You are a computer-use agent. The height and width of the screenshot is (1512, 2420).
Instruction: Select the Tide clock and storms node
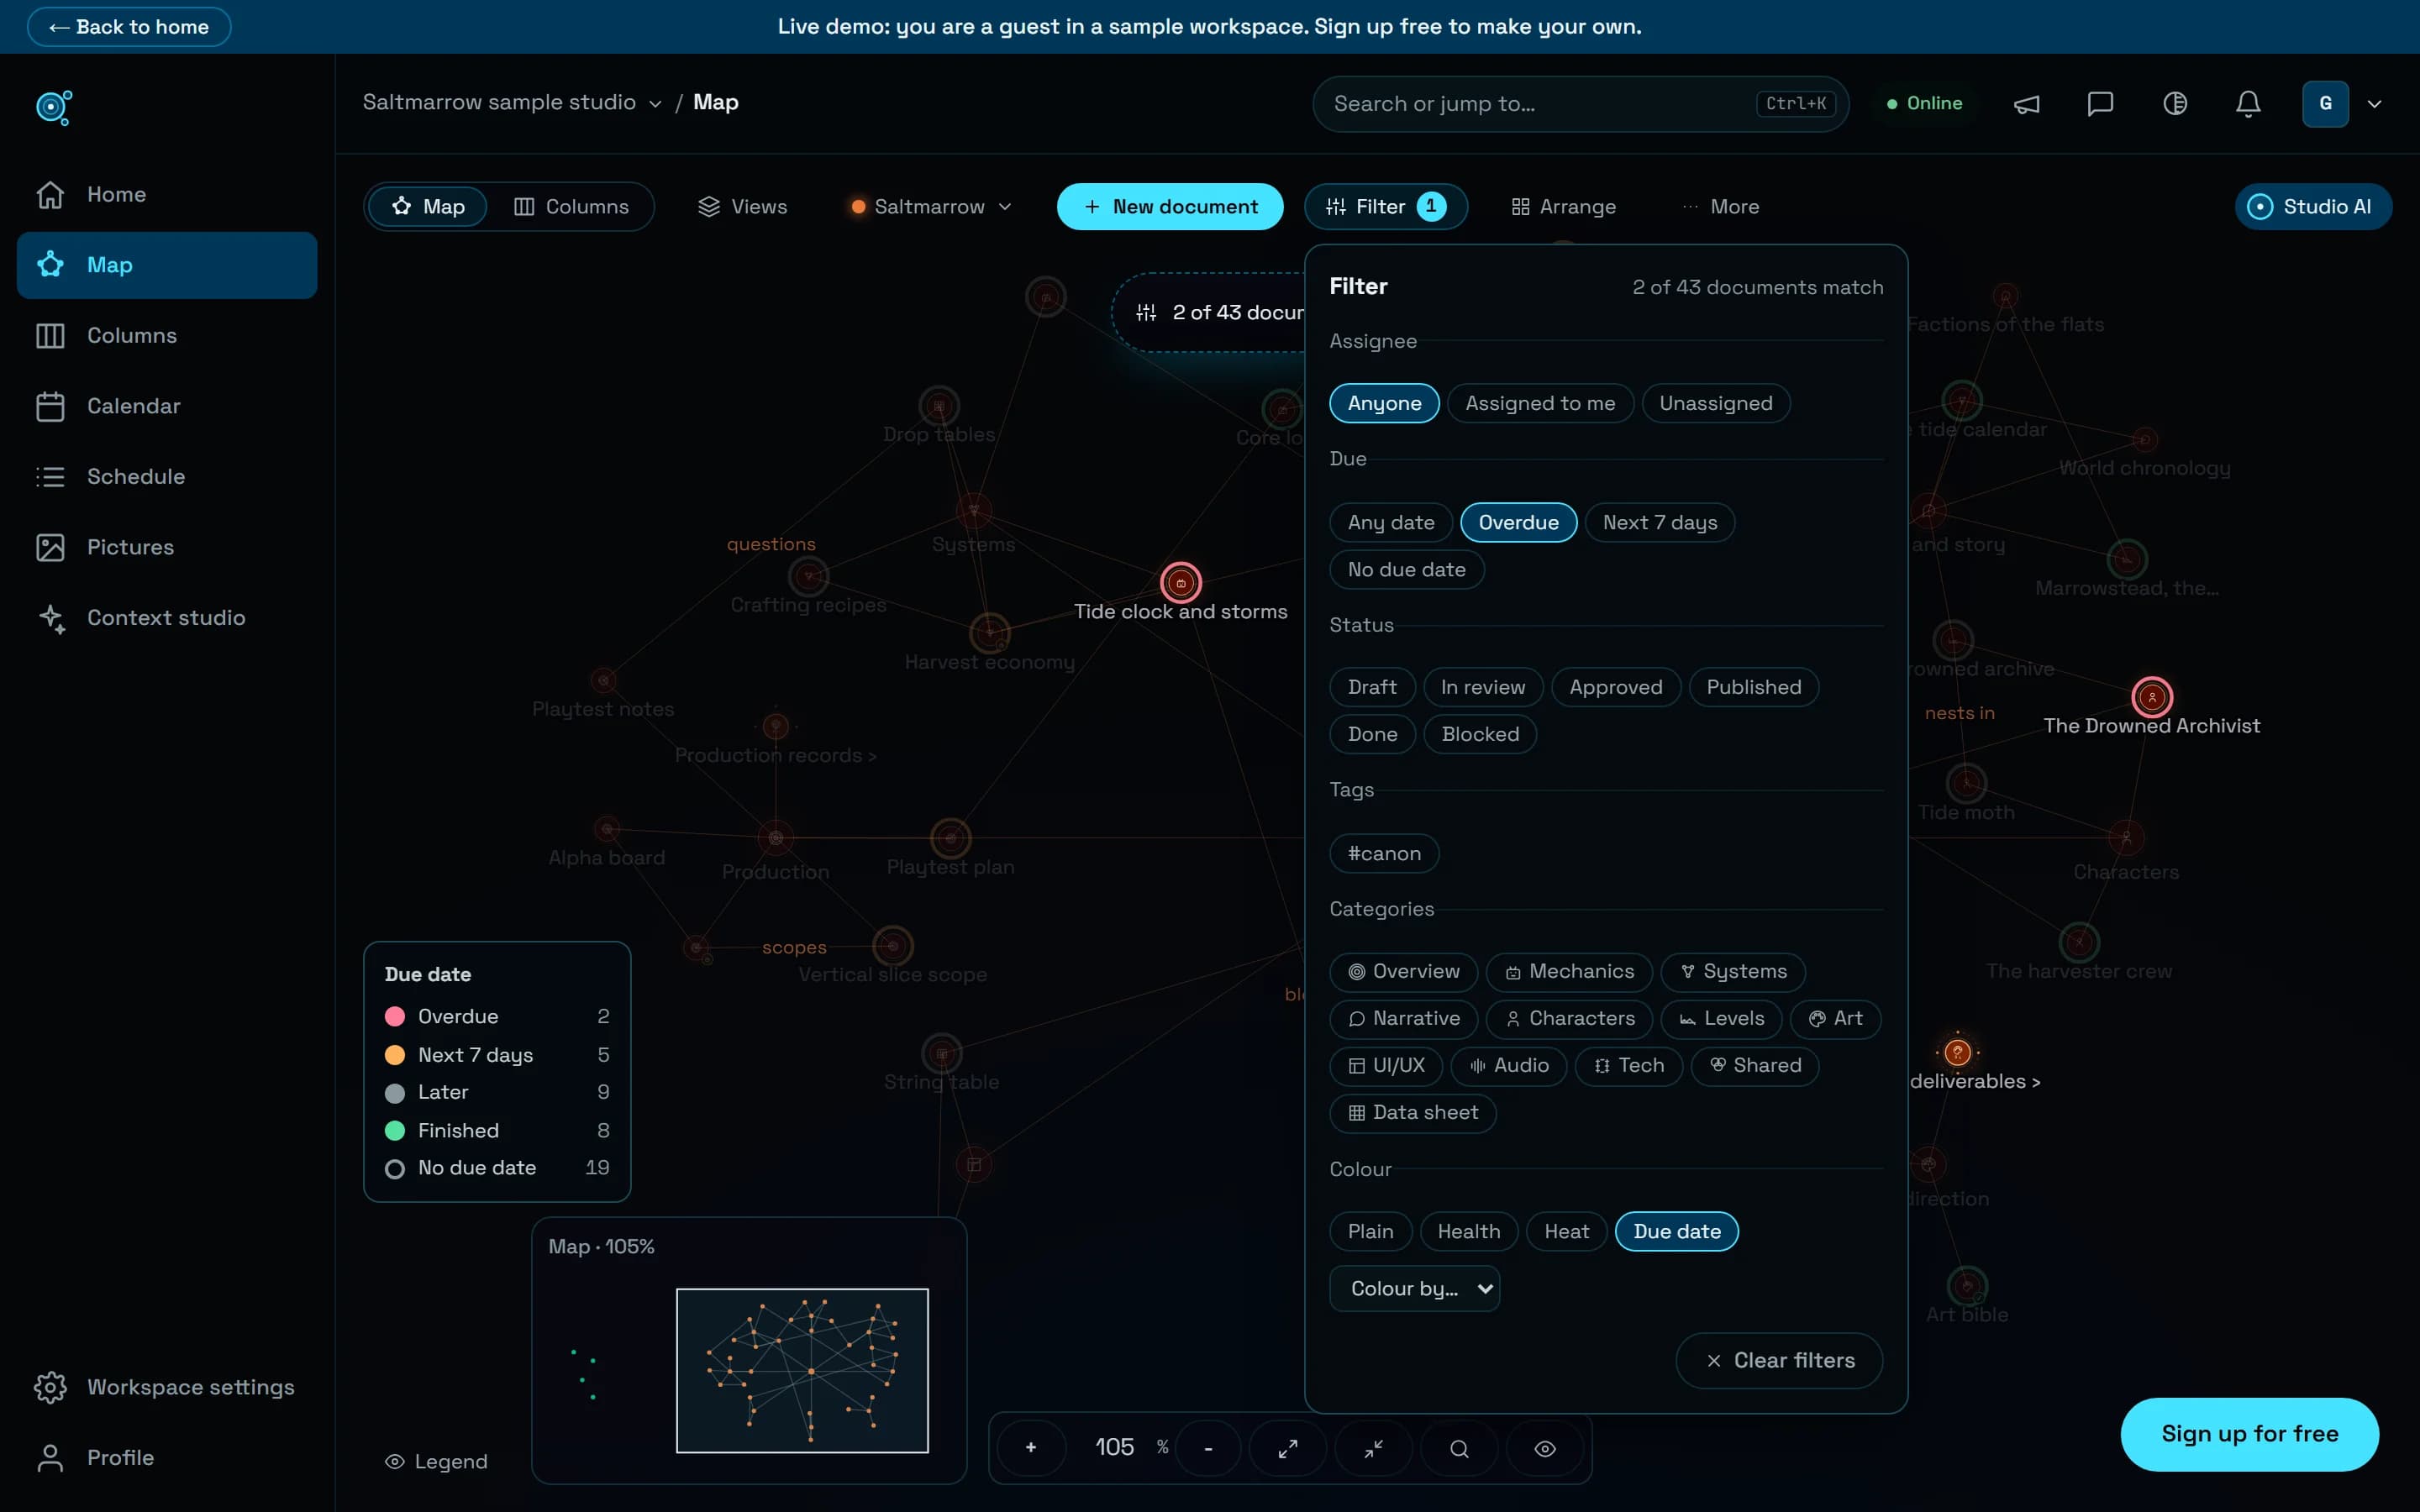click(1180, 583)
